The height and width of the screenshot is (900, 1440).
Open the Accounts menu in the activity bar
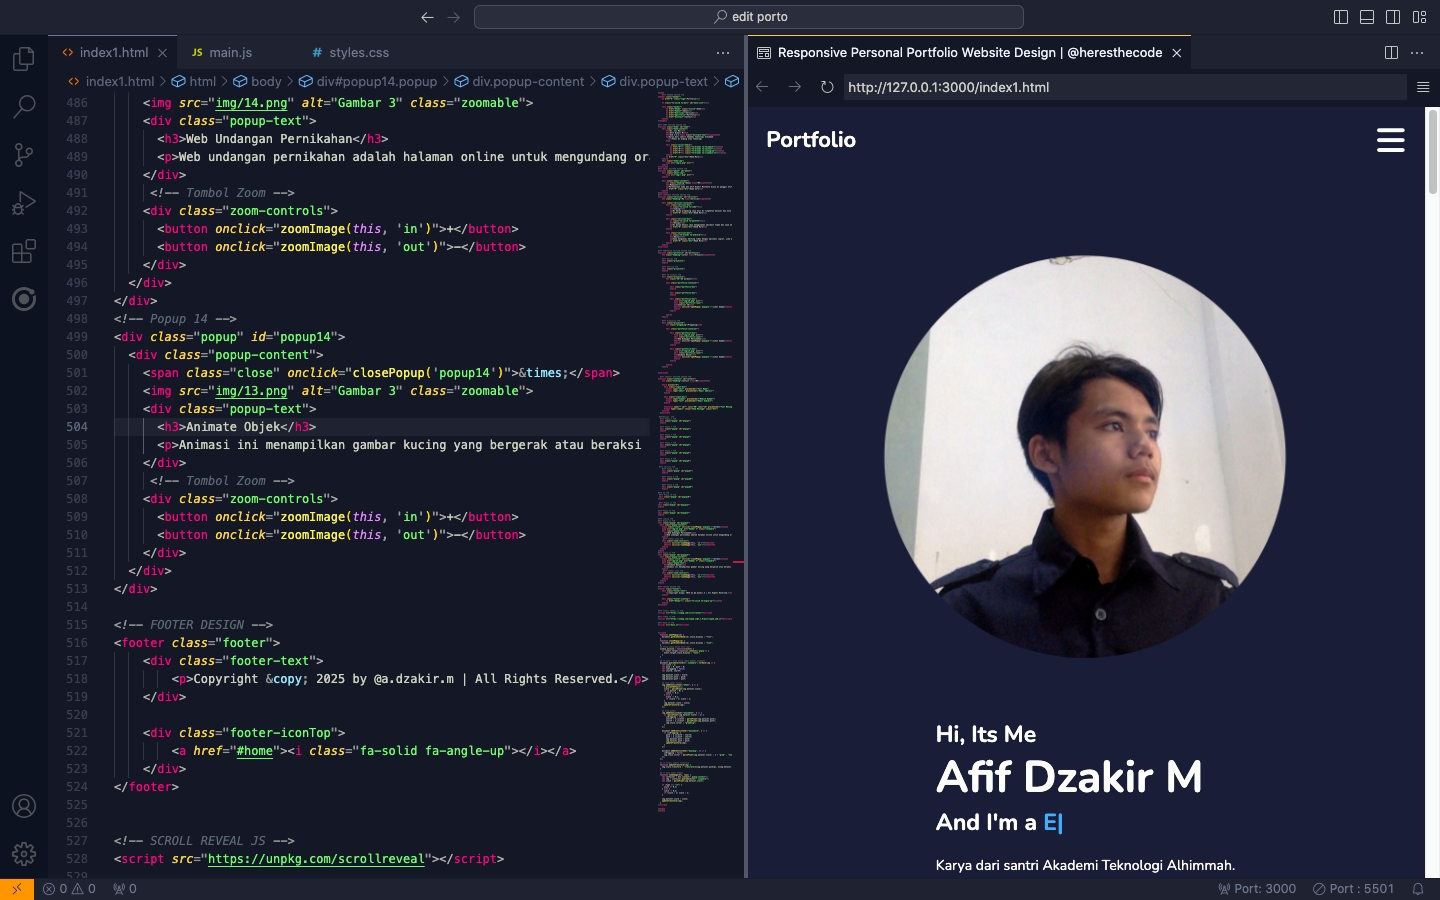24,806
